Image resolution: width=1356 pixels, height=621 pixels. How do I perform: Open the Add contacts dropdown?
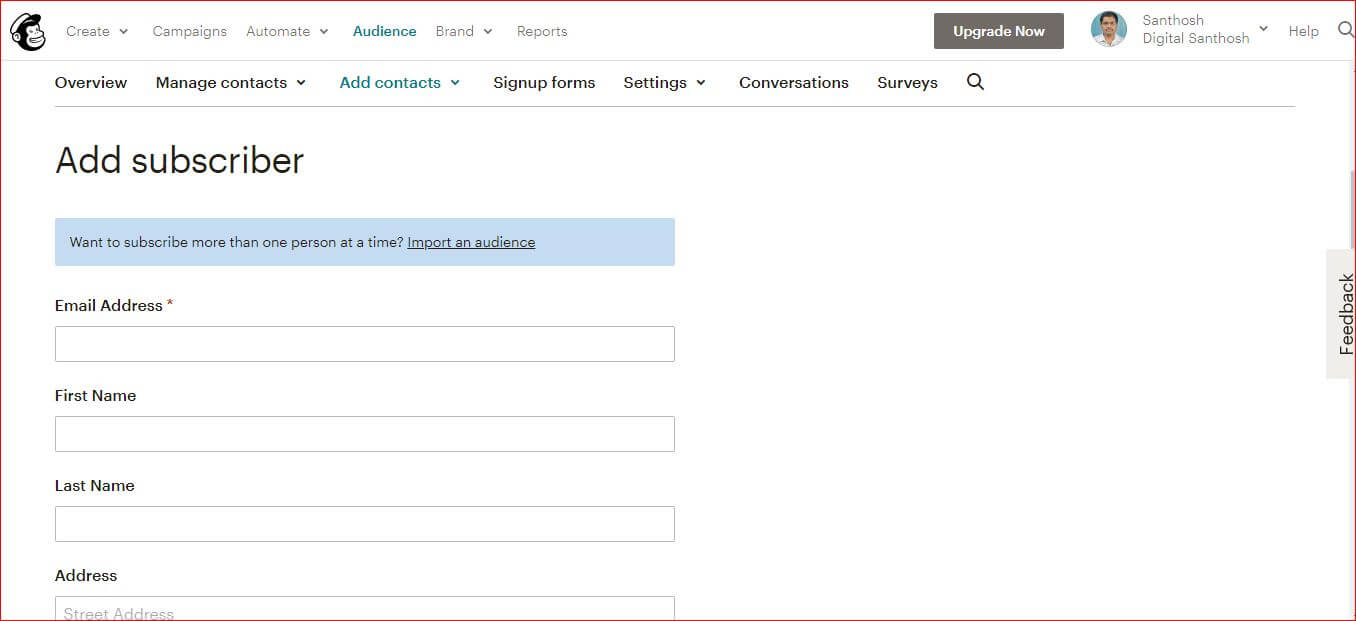point(400,83)
